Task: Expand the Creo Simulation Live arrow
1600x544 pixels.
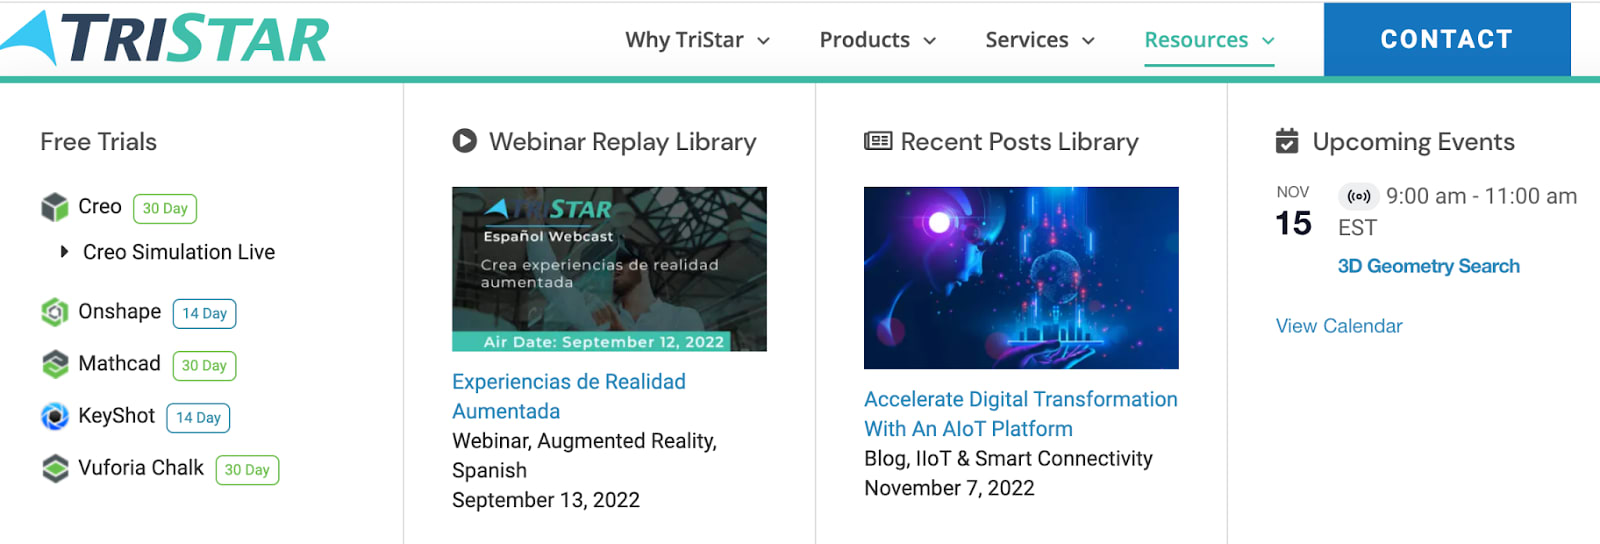Action: pyautogui.click(x=64, y=252)
